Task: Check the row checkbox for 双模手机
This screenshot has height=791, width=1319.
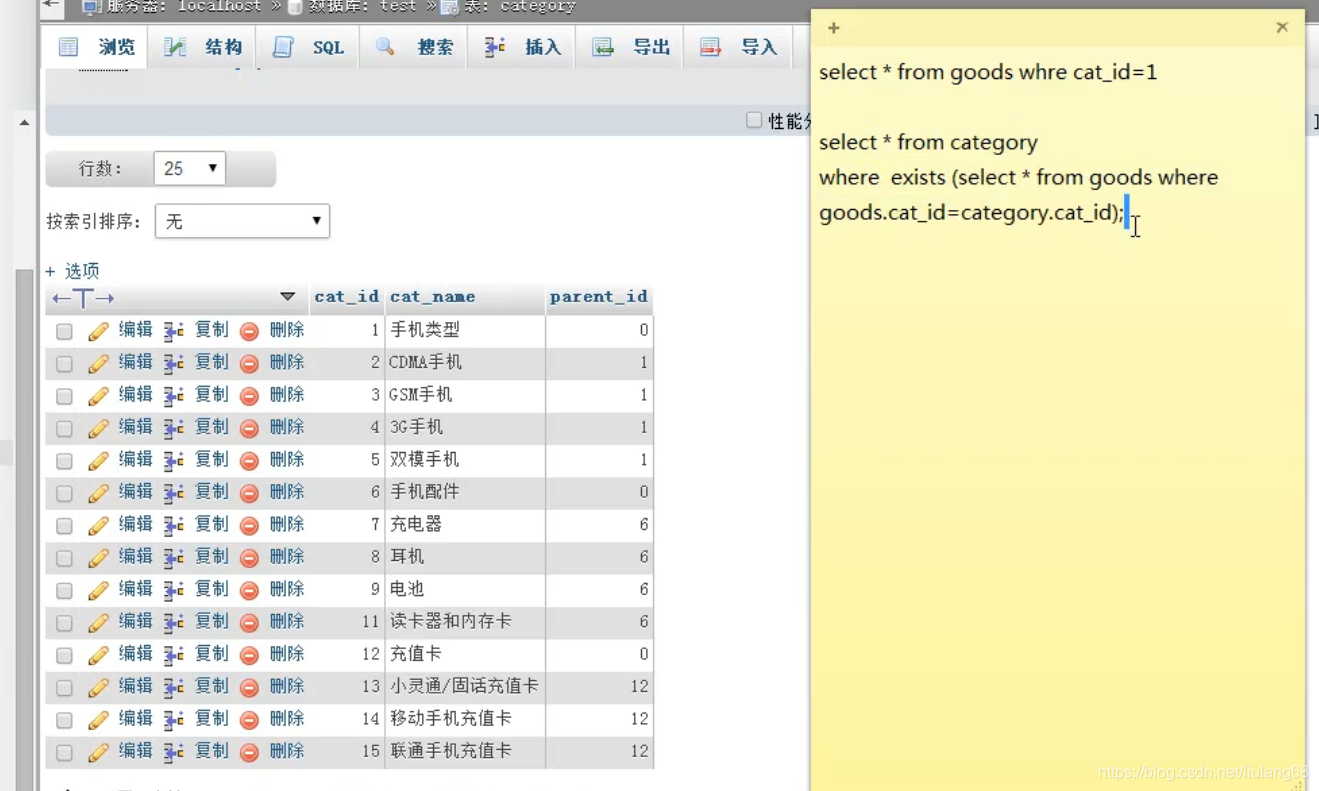Action: tap(64, 461)
